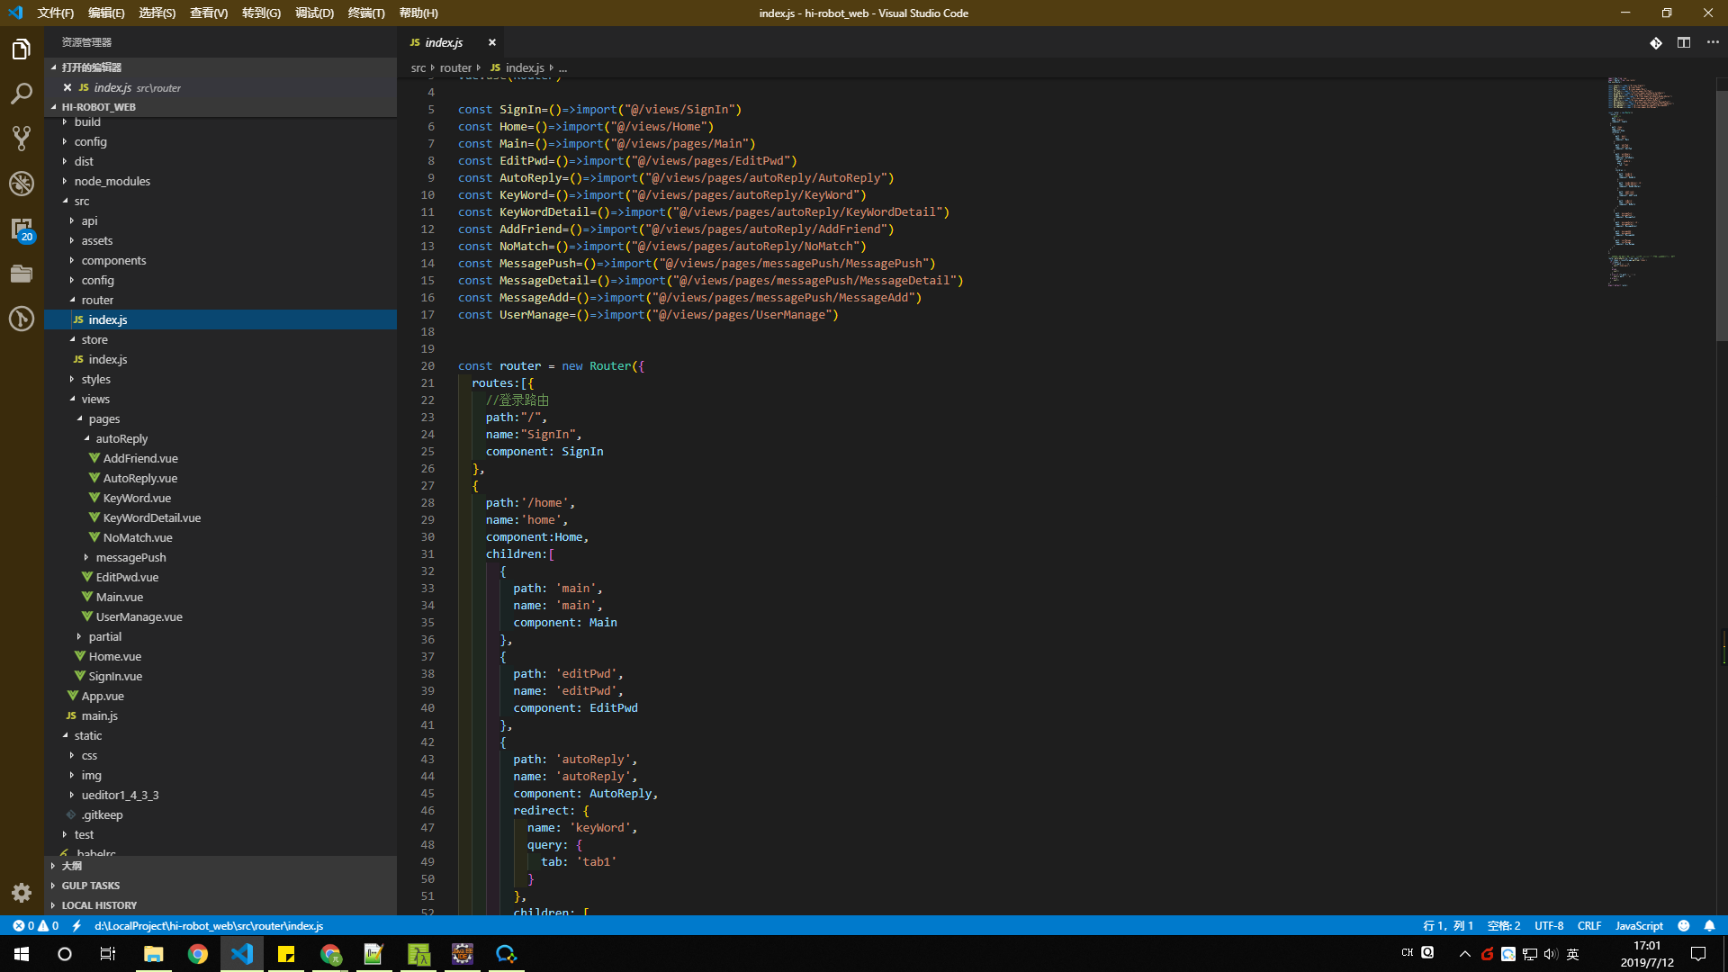Expand the GULP TASKS panel
This screenshot has height=972, width=1728.
pyautogui.click(x=220, y=885)
